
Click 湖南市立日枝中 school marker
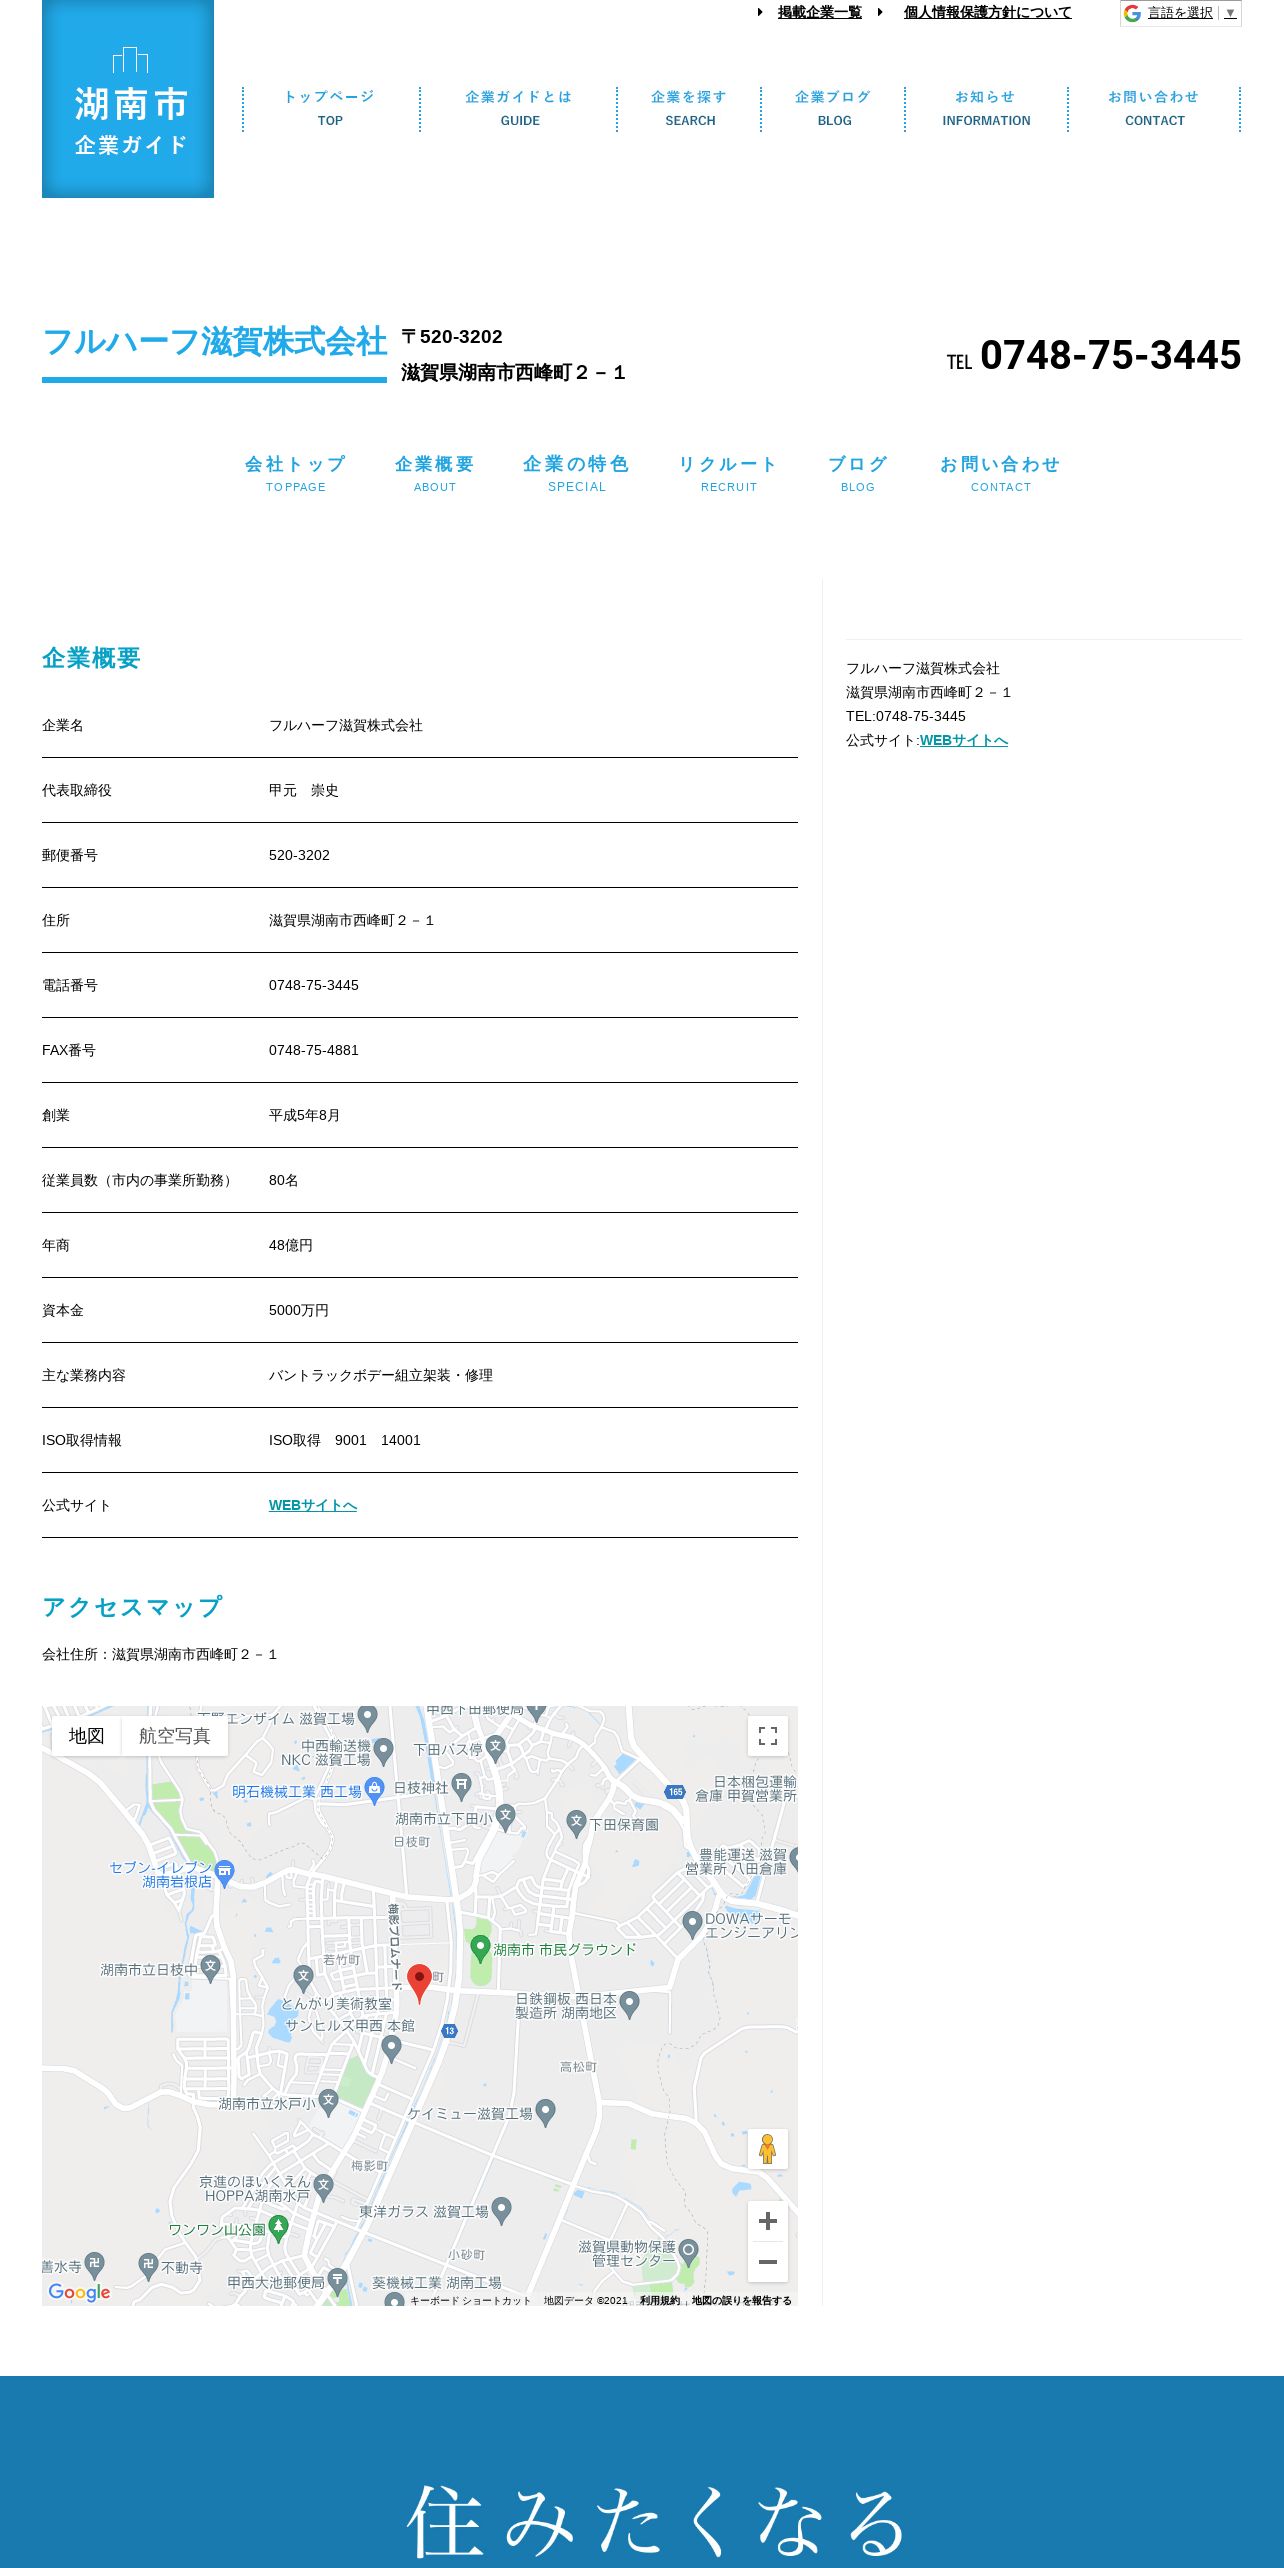click(x=210, y=1968)
